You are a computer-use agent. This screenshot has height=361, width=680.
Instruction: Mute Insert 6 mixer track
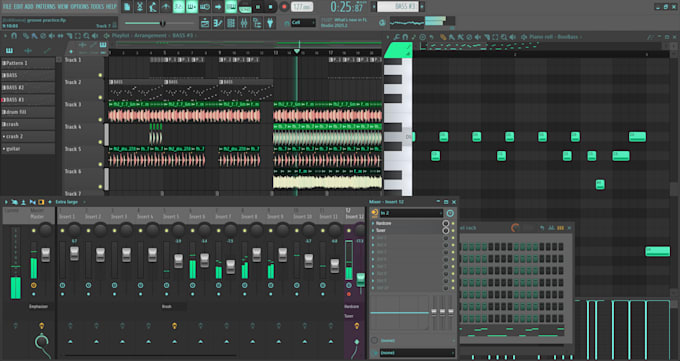[x=193, y=230]
